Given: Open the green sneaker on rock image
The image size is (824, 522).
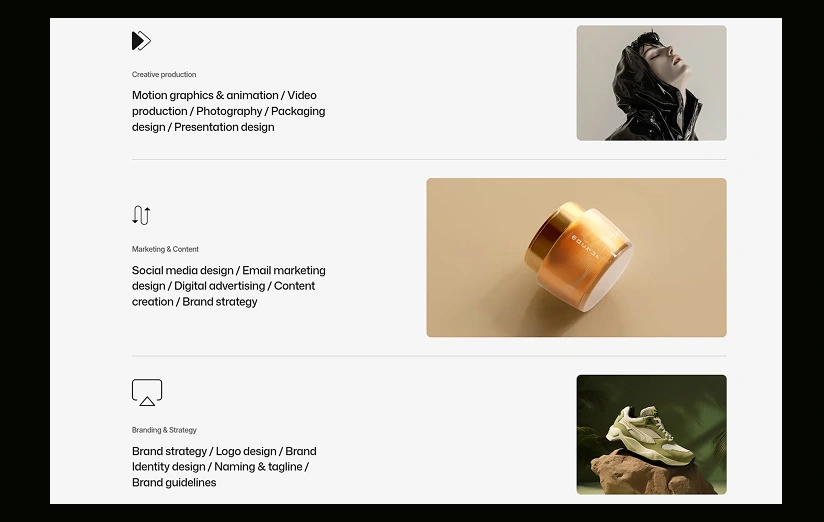Looking at the screenshot, I should [651, 435].
